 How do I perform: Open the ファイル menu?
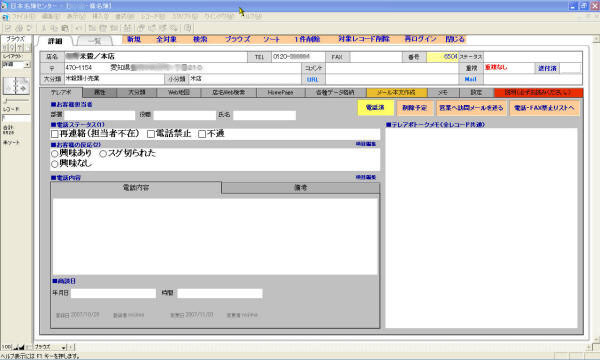23,17
